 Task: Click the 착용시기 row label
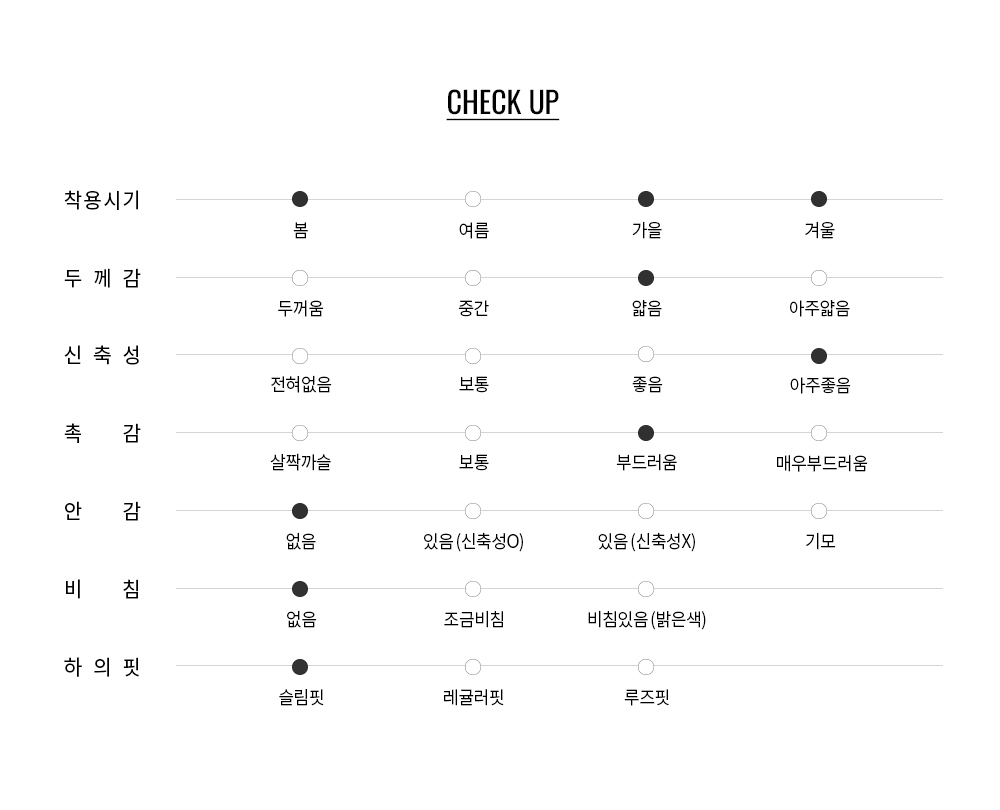(x=102, y=200)
